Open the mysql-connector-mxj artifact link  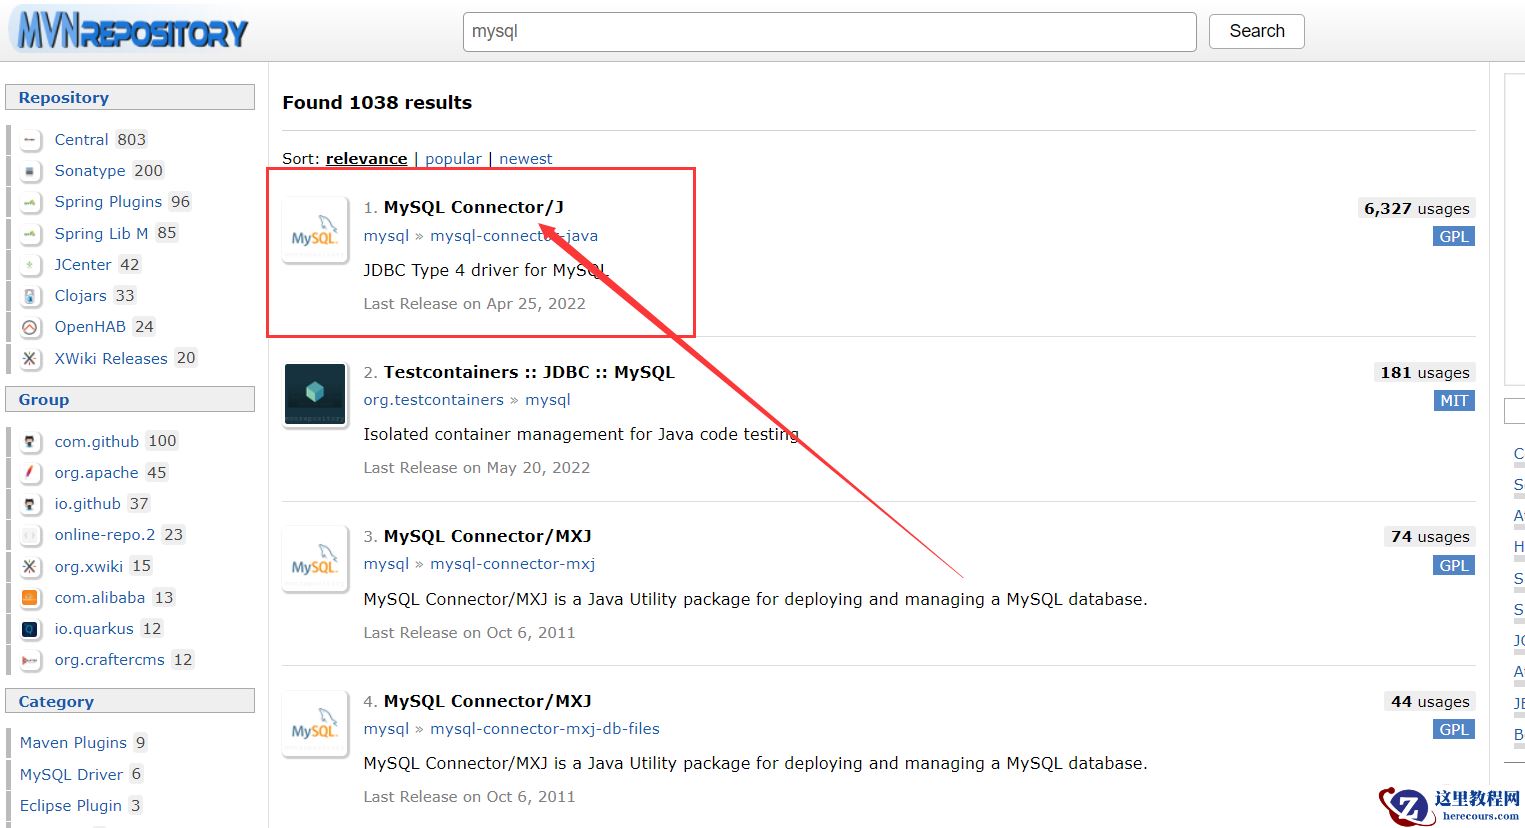(x=513, y=564)
